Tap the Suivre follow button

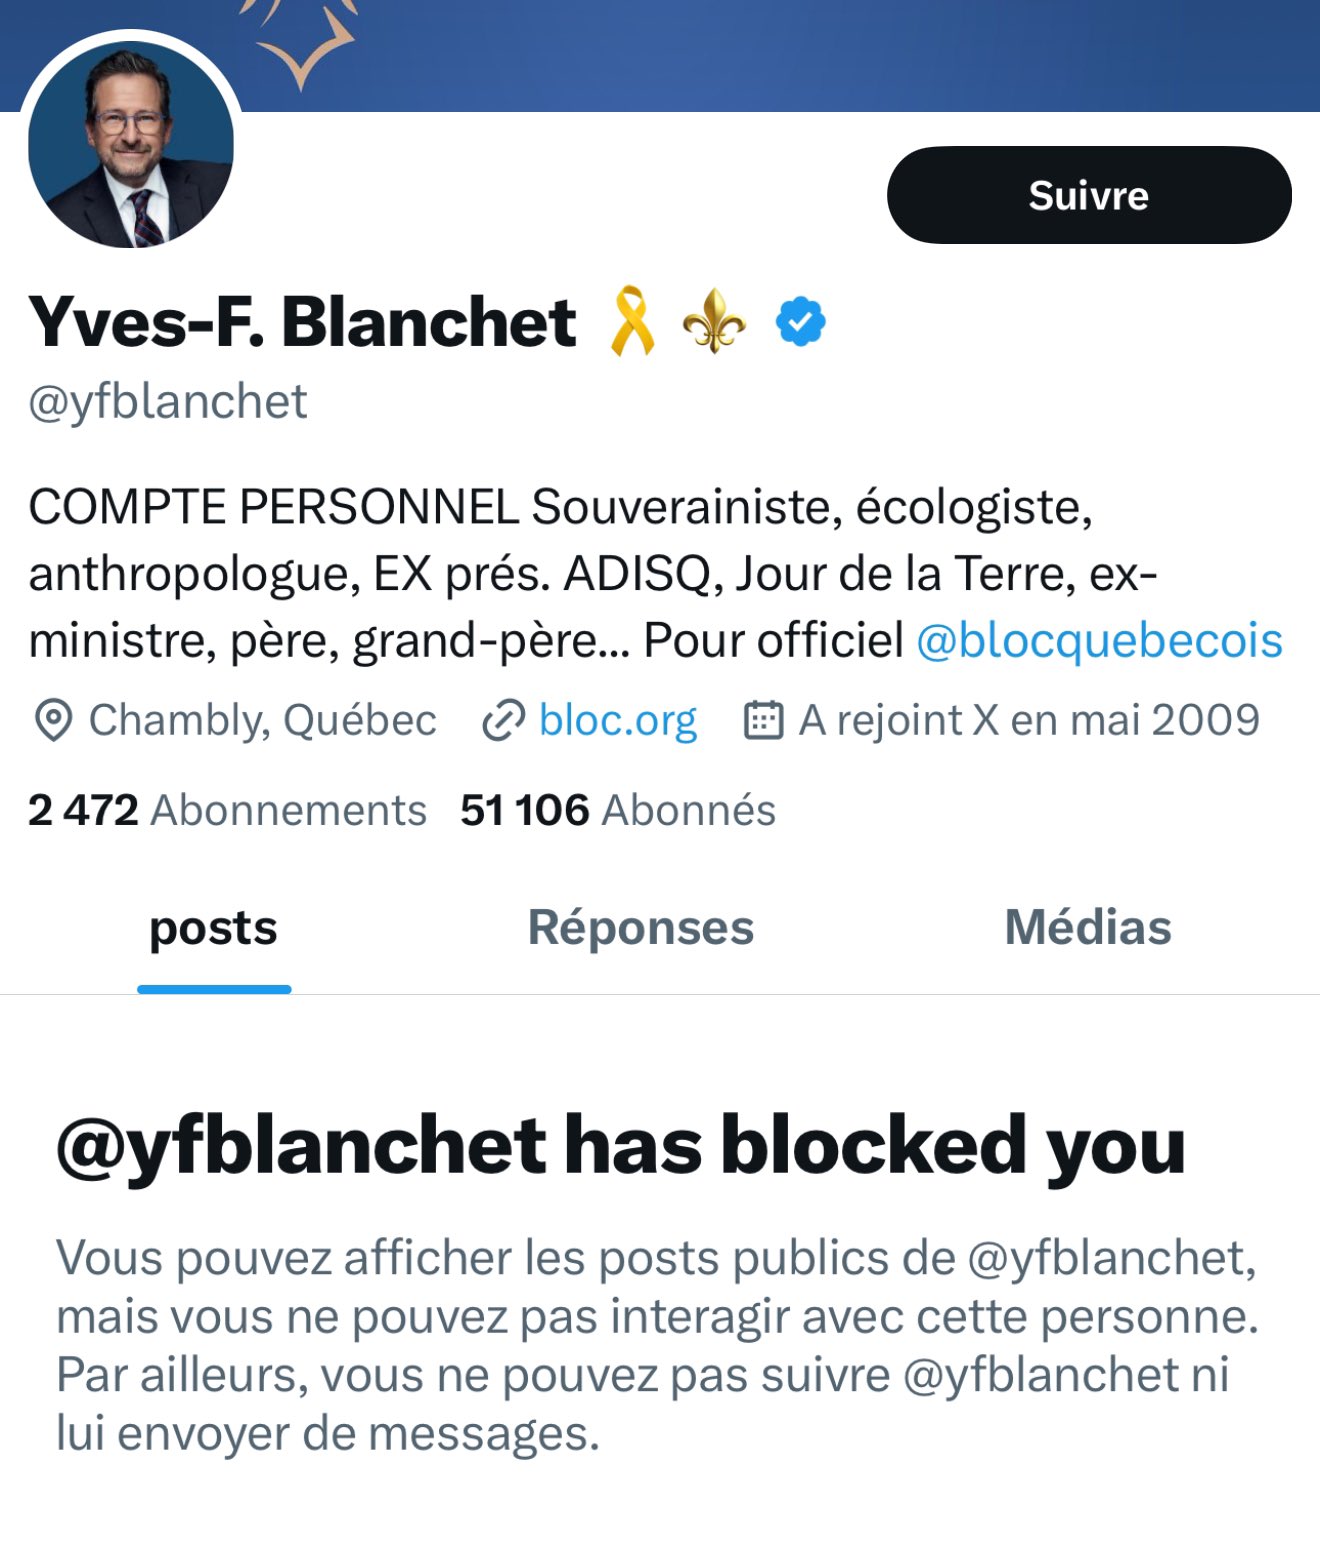point(1088,195)
